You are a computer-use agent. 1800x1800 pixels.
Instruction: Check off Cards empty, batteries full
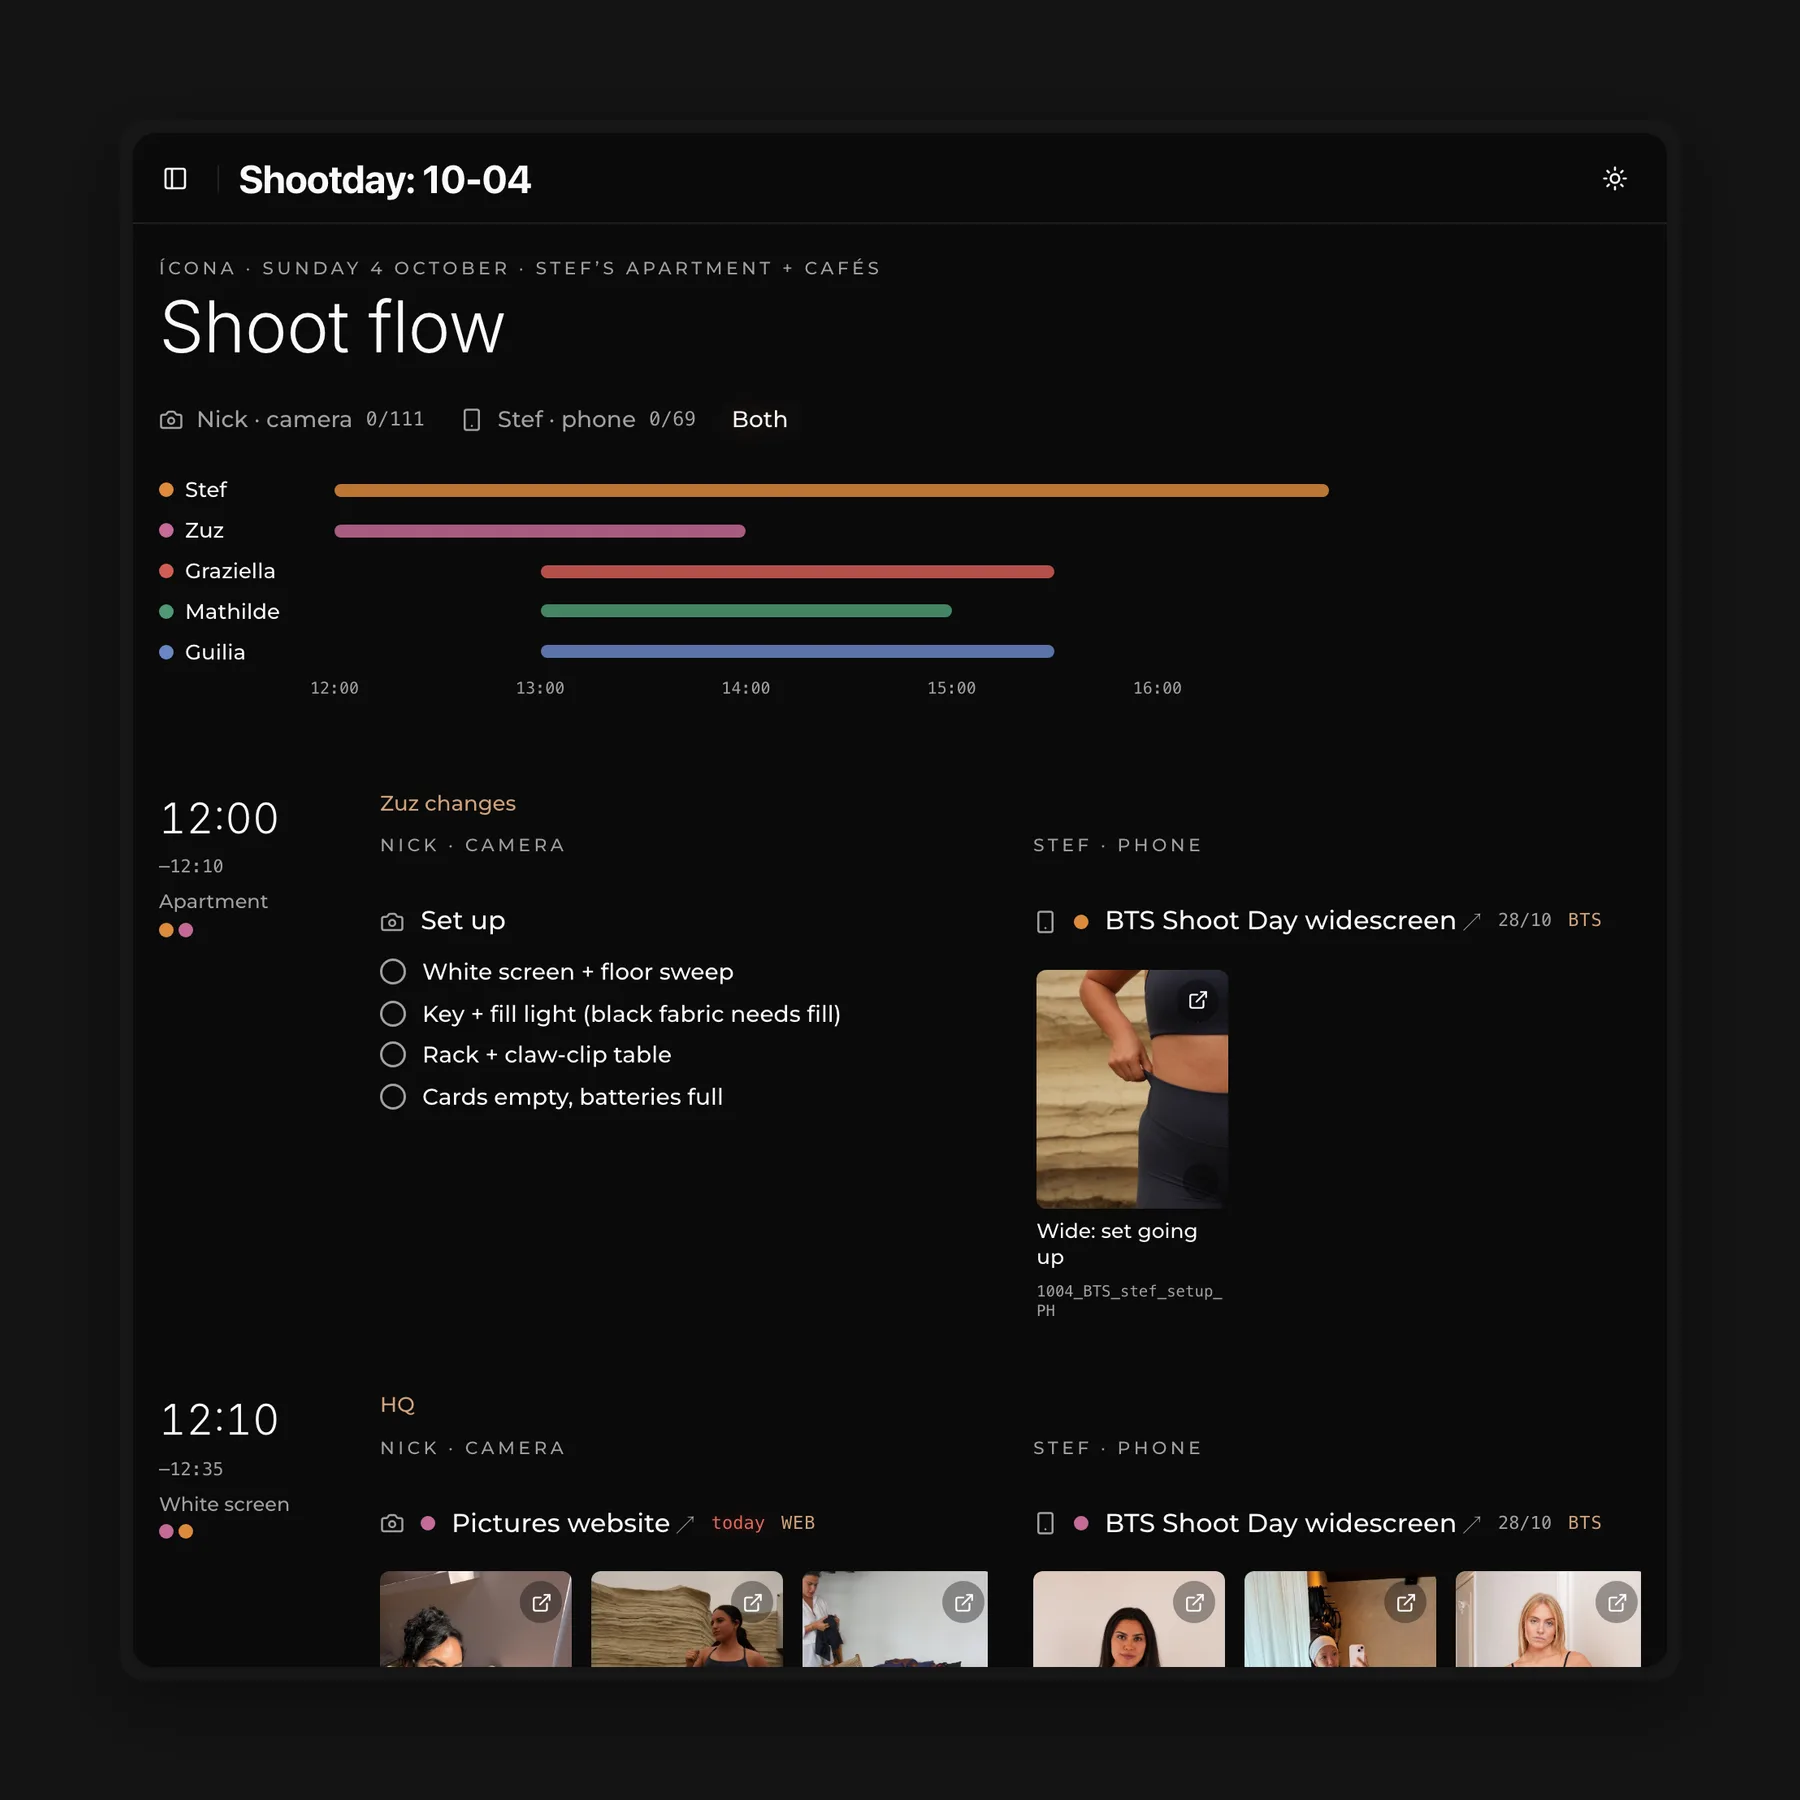(x=393, y=1097)
